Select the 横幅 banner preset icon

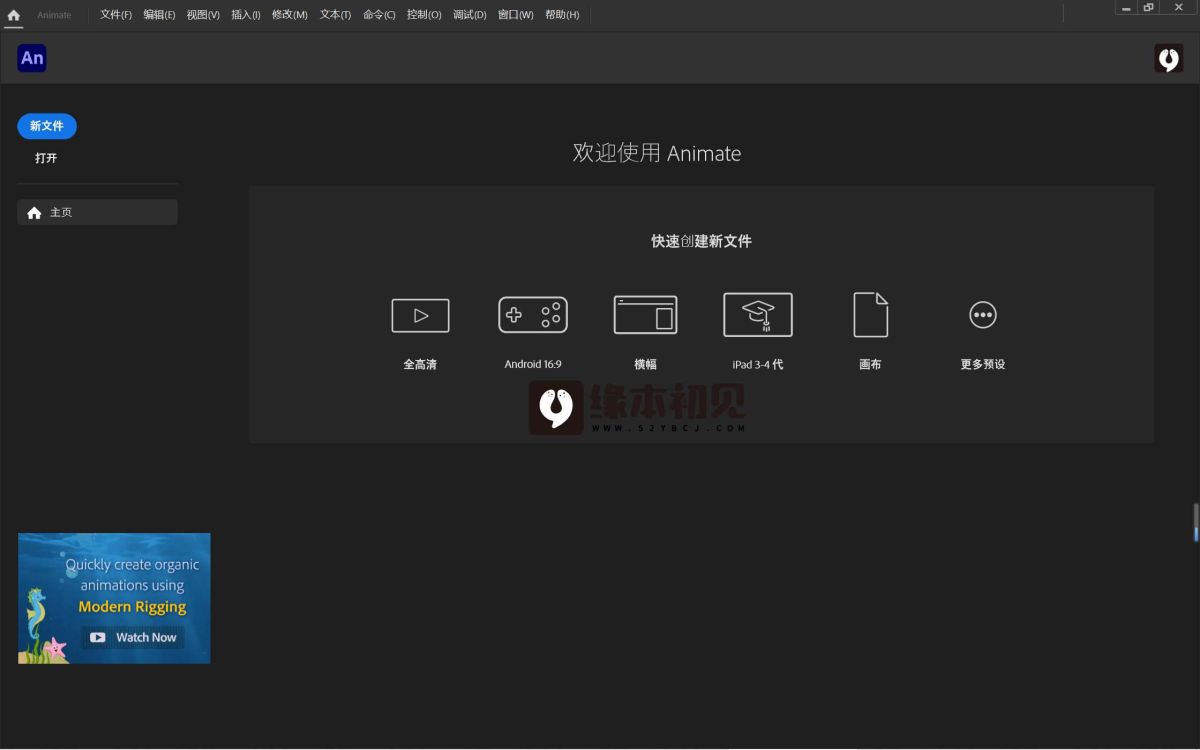[645, 315]
